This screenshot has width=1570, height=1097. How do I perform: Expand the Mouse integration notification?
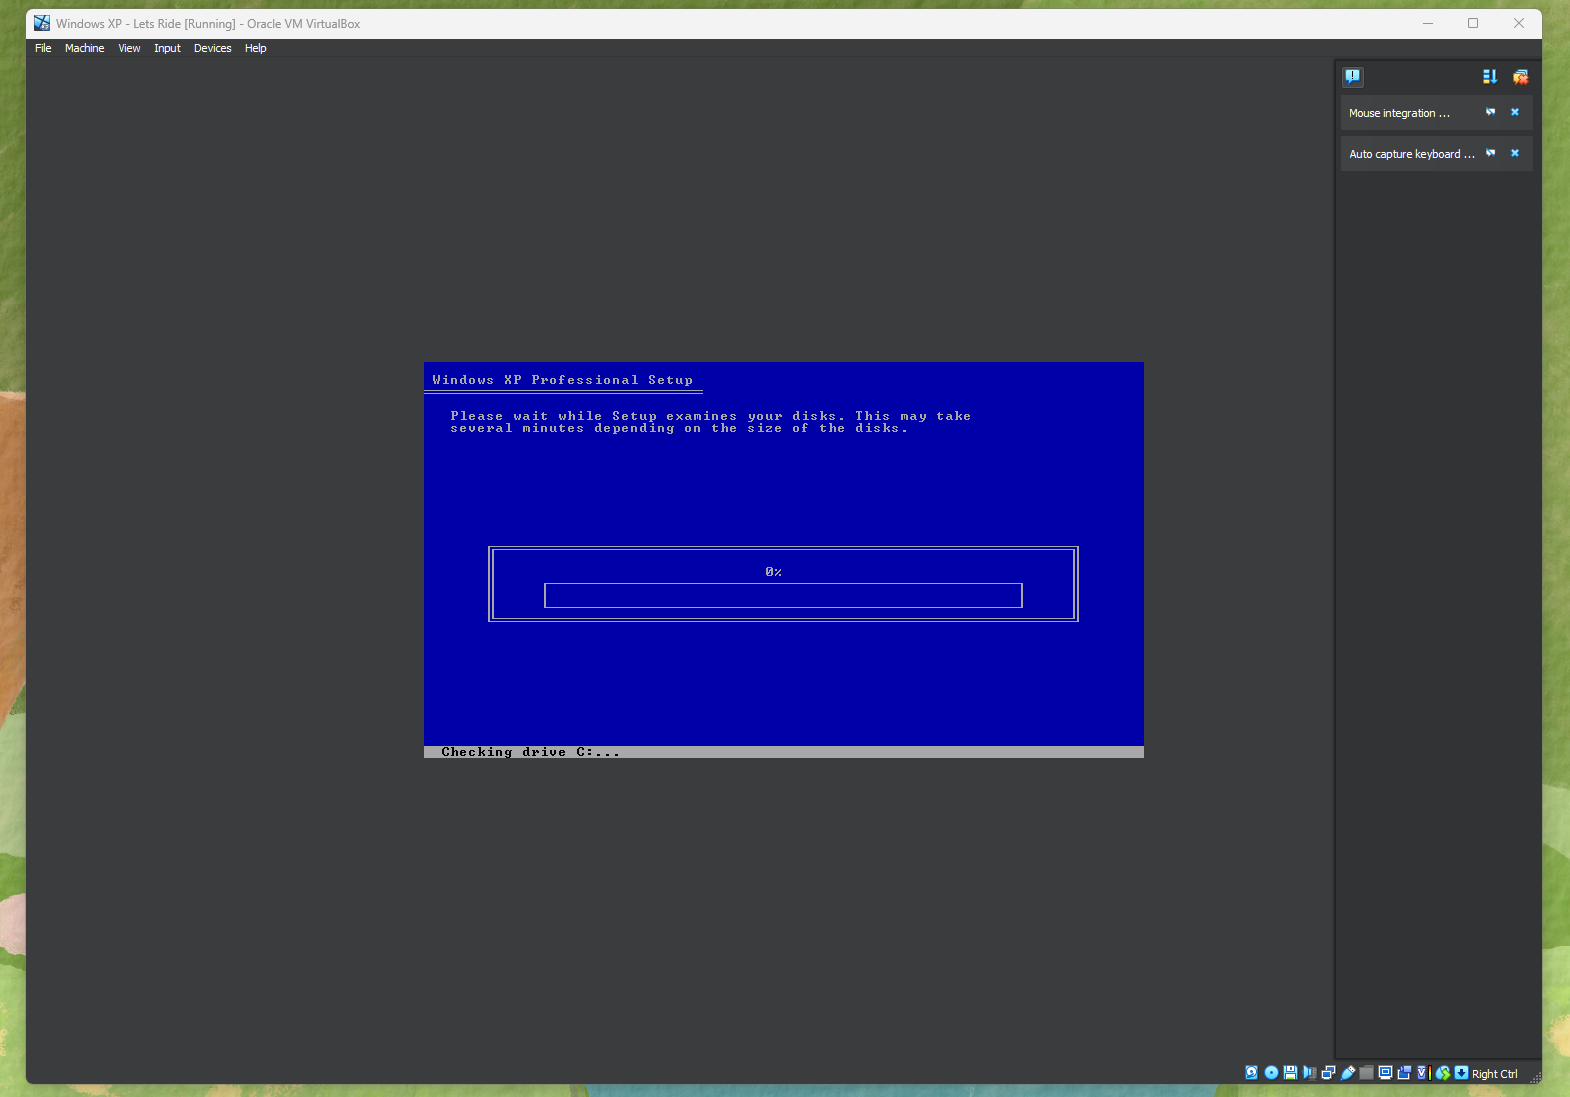click(1399, 113)
